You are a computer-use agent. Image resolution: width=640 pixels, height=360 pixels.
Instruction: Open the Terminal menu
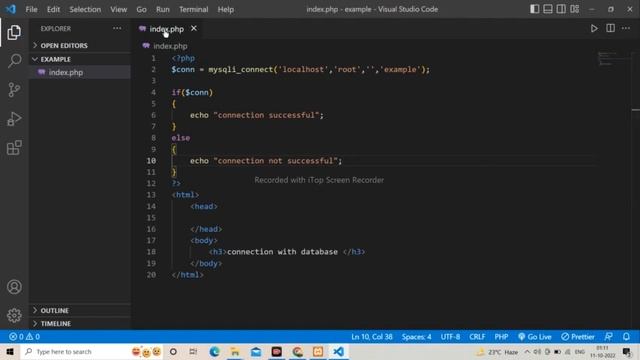[x=193, y=9]
